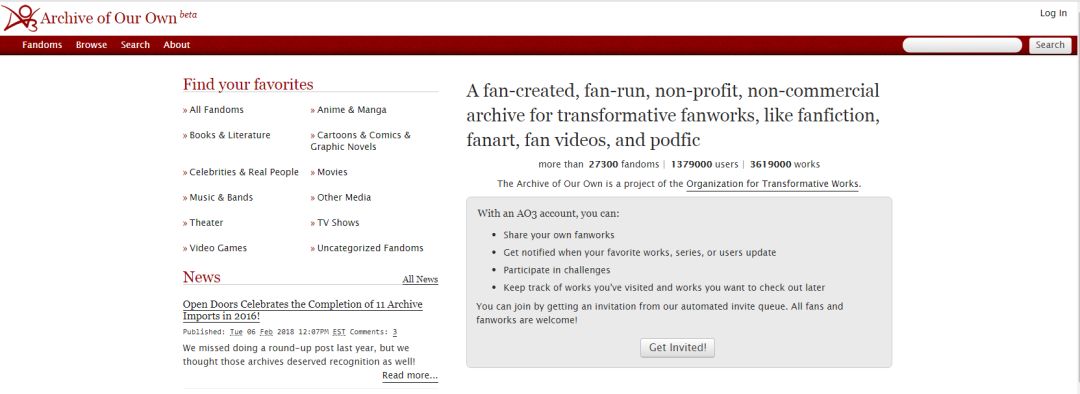Click the EST timezone abbreviation

339,332
